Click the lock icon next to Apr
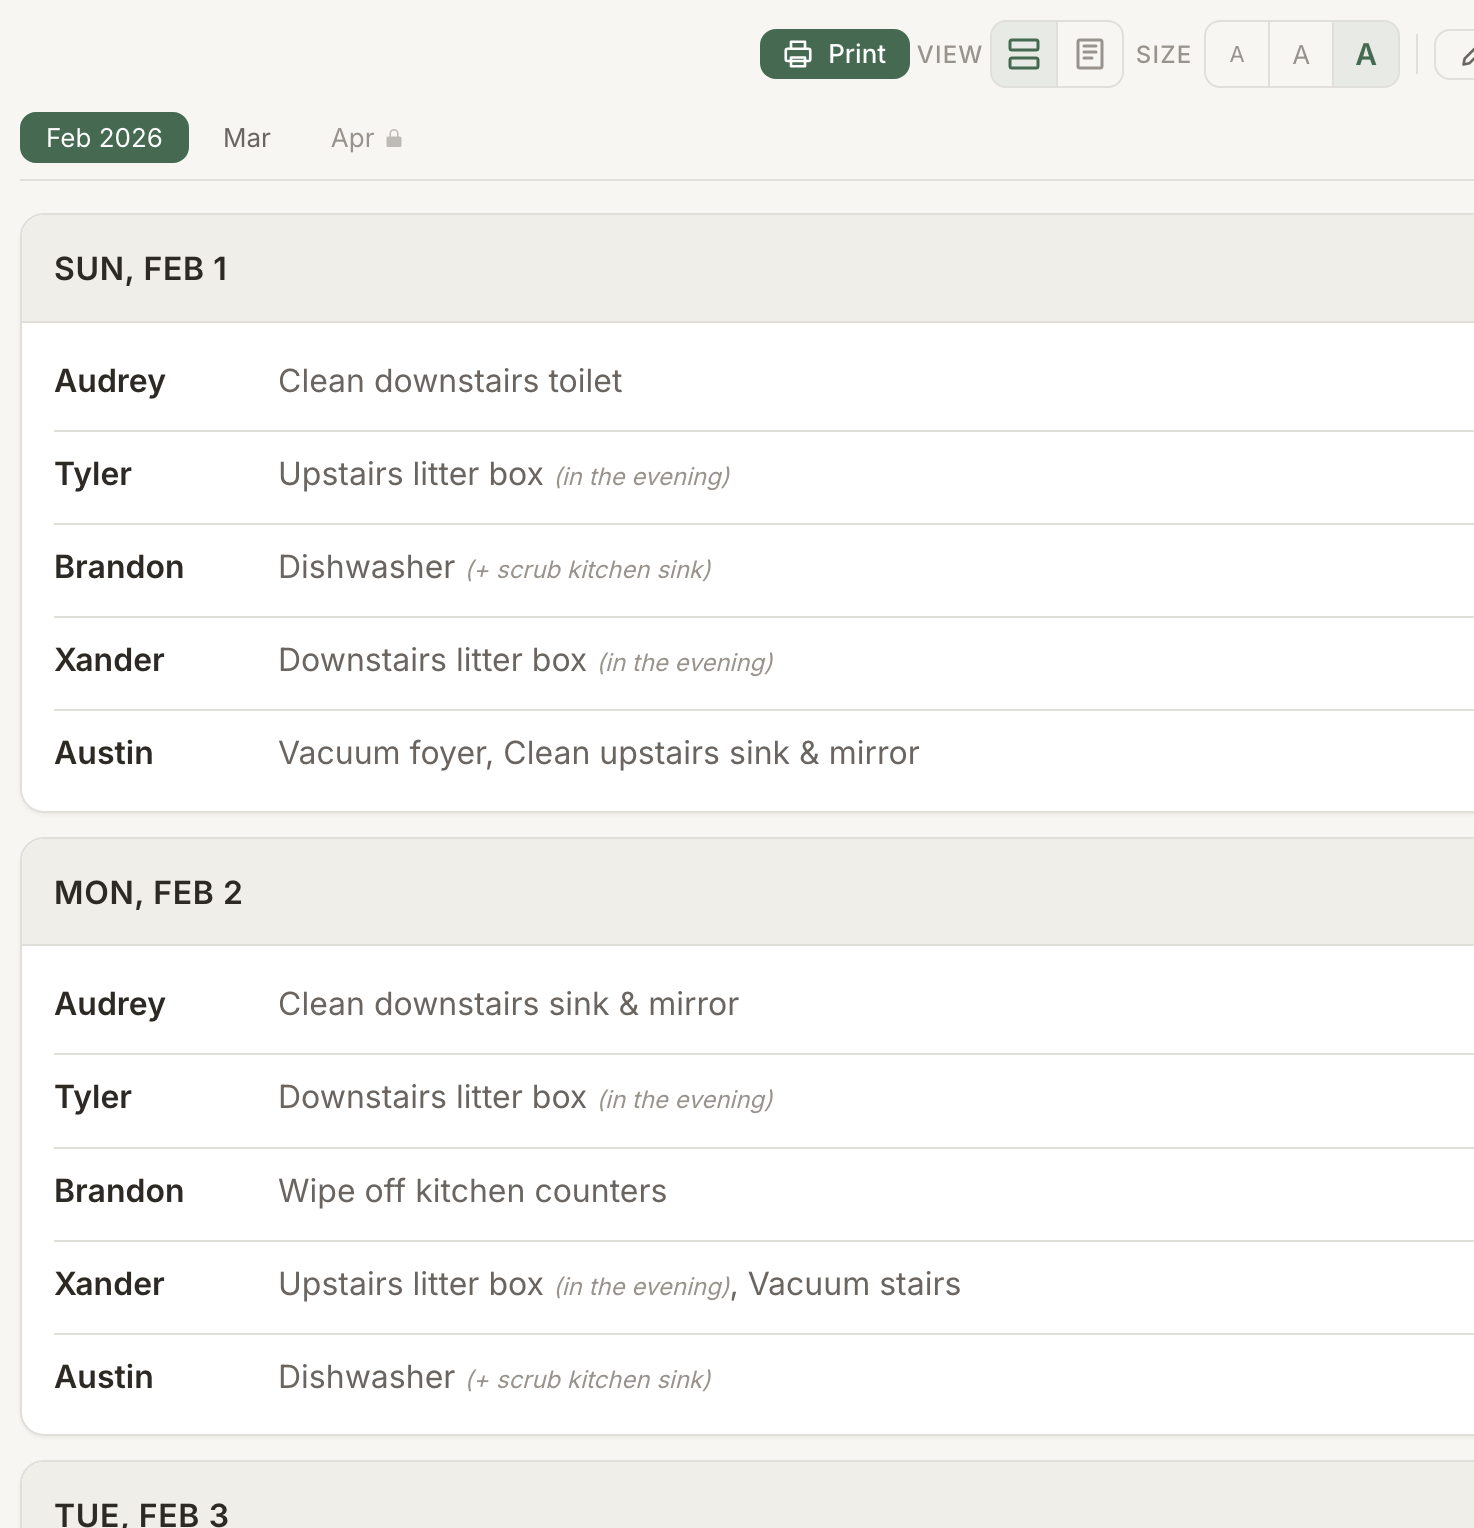Screen dimensions: 1474x1528 (396, 137)
